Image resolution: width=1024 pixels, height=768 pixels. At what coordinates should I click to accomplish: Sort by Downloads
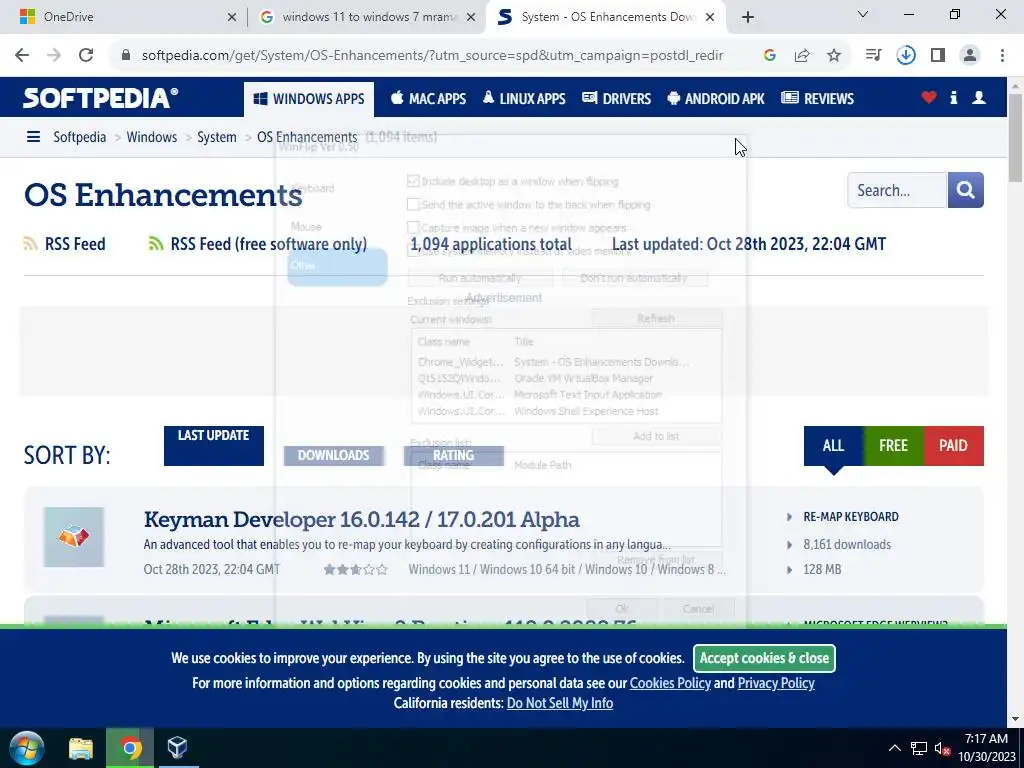(333, 455)
